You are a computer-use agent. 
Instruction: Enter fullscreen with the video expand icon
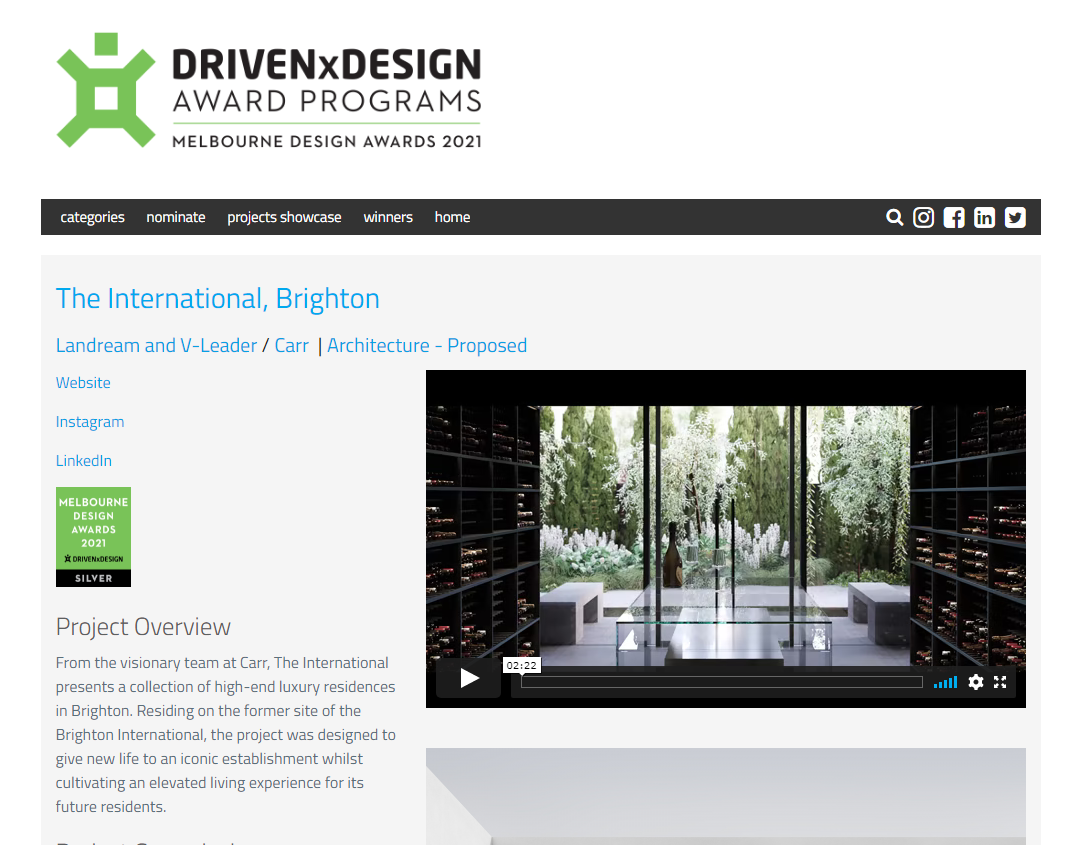(1000, 682)
